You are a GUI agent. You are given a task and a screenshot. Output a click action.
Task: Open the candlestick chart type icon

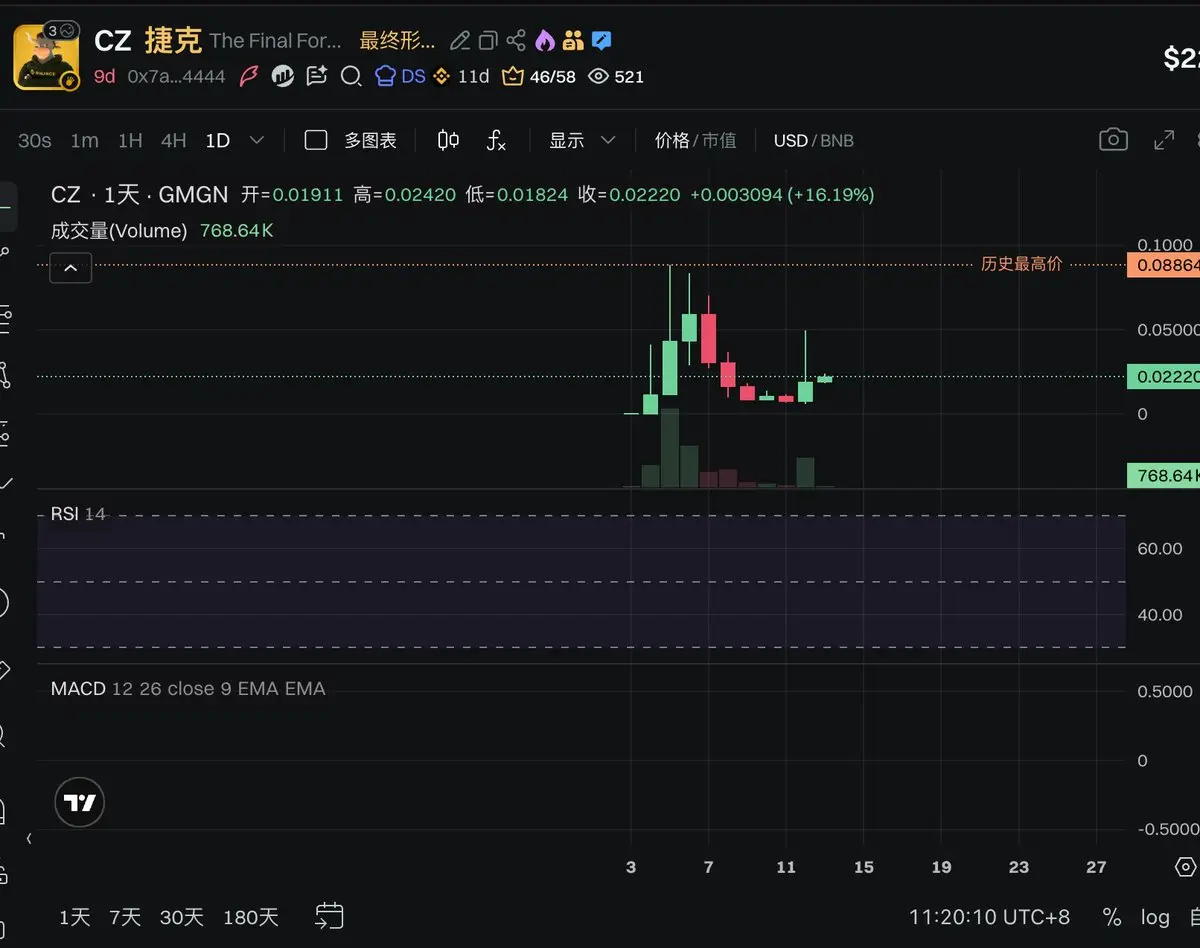(448, 141)
